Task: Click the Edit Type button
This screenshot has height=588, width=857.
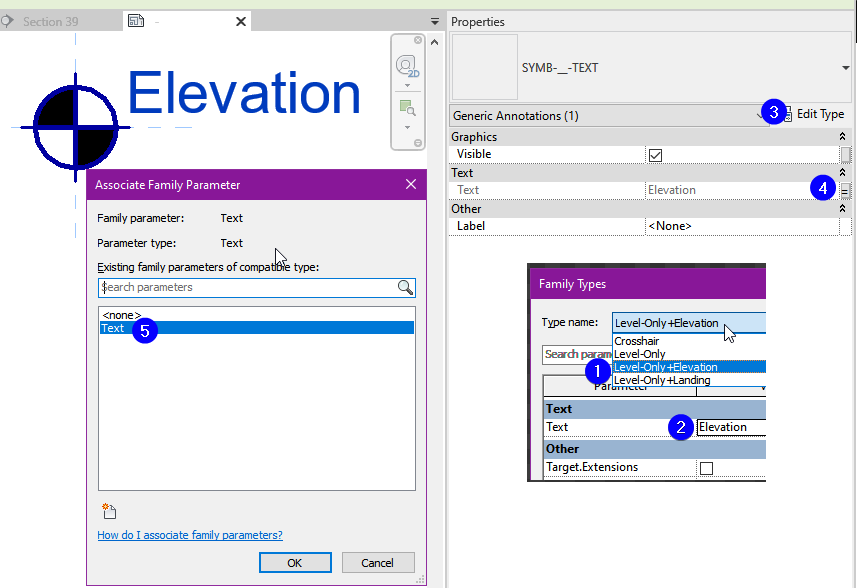Action: coord(814,114)
